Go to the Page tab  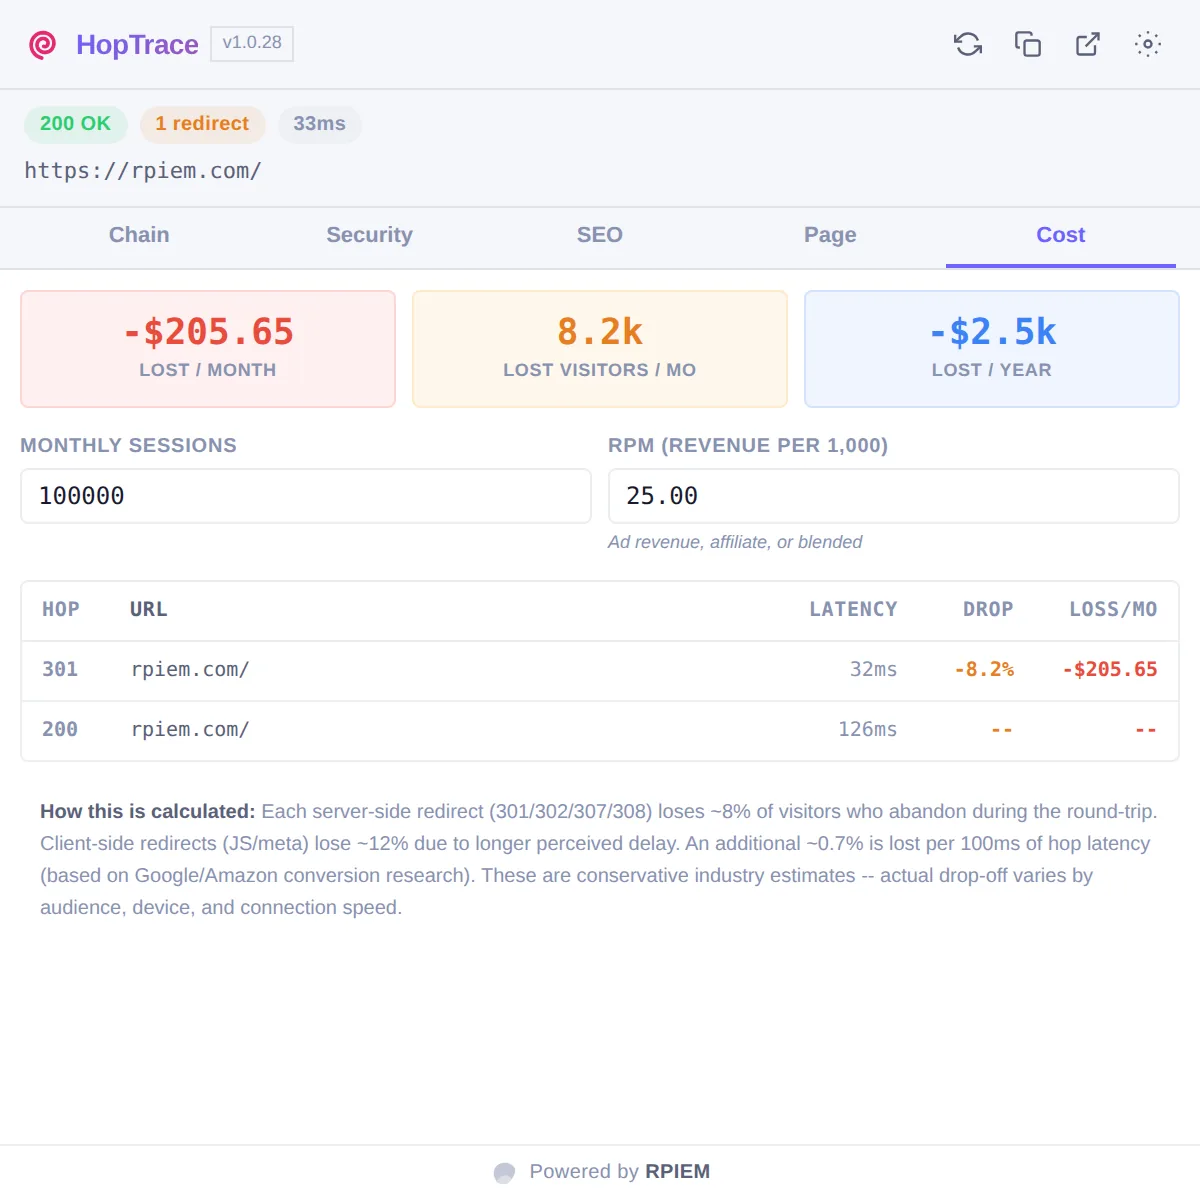pos(830,235)
